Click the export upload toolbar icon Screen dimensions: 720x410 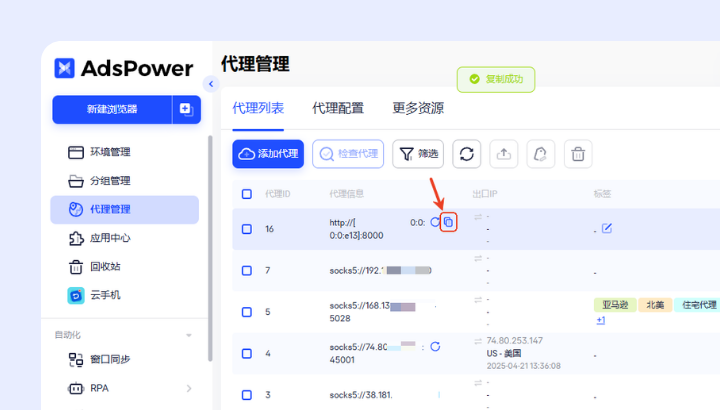tap(504, 154)
